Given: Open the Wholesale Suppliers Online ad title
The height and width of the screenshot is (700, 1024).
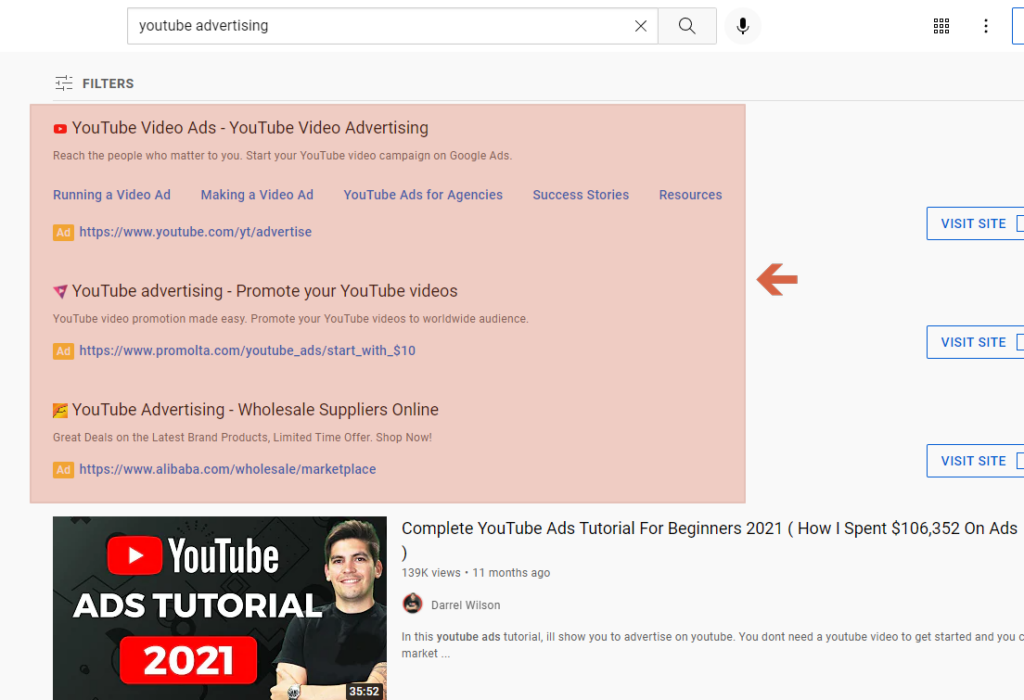Looking at the screenshot, I should pyautogui.click(x=255, y=410).
